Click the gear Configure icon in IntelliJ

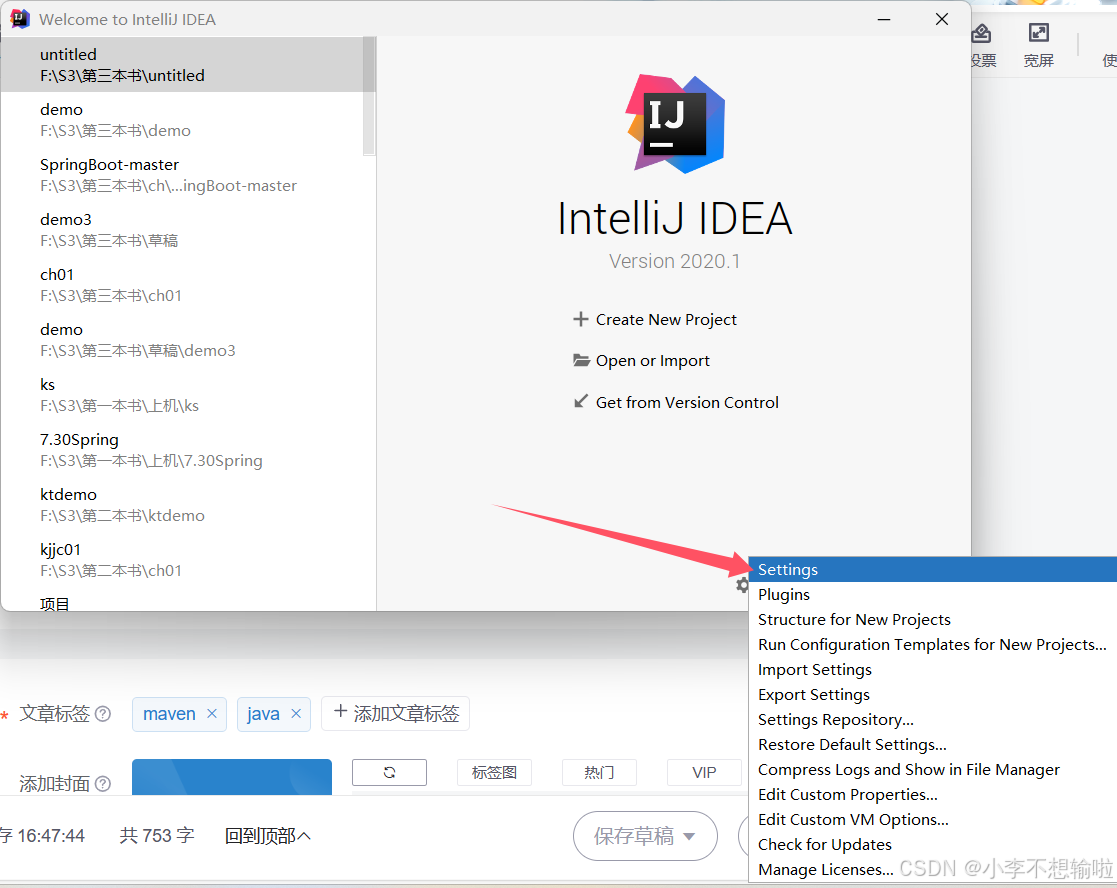[742, 585]
